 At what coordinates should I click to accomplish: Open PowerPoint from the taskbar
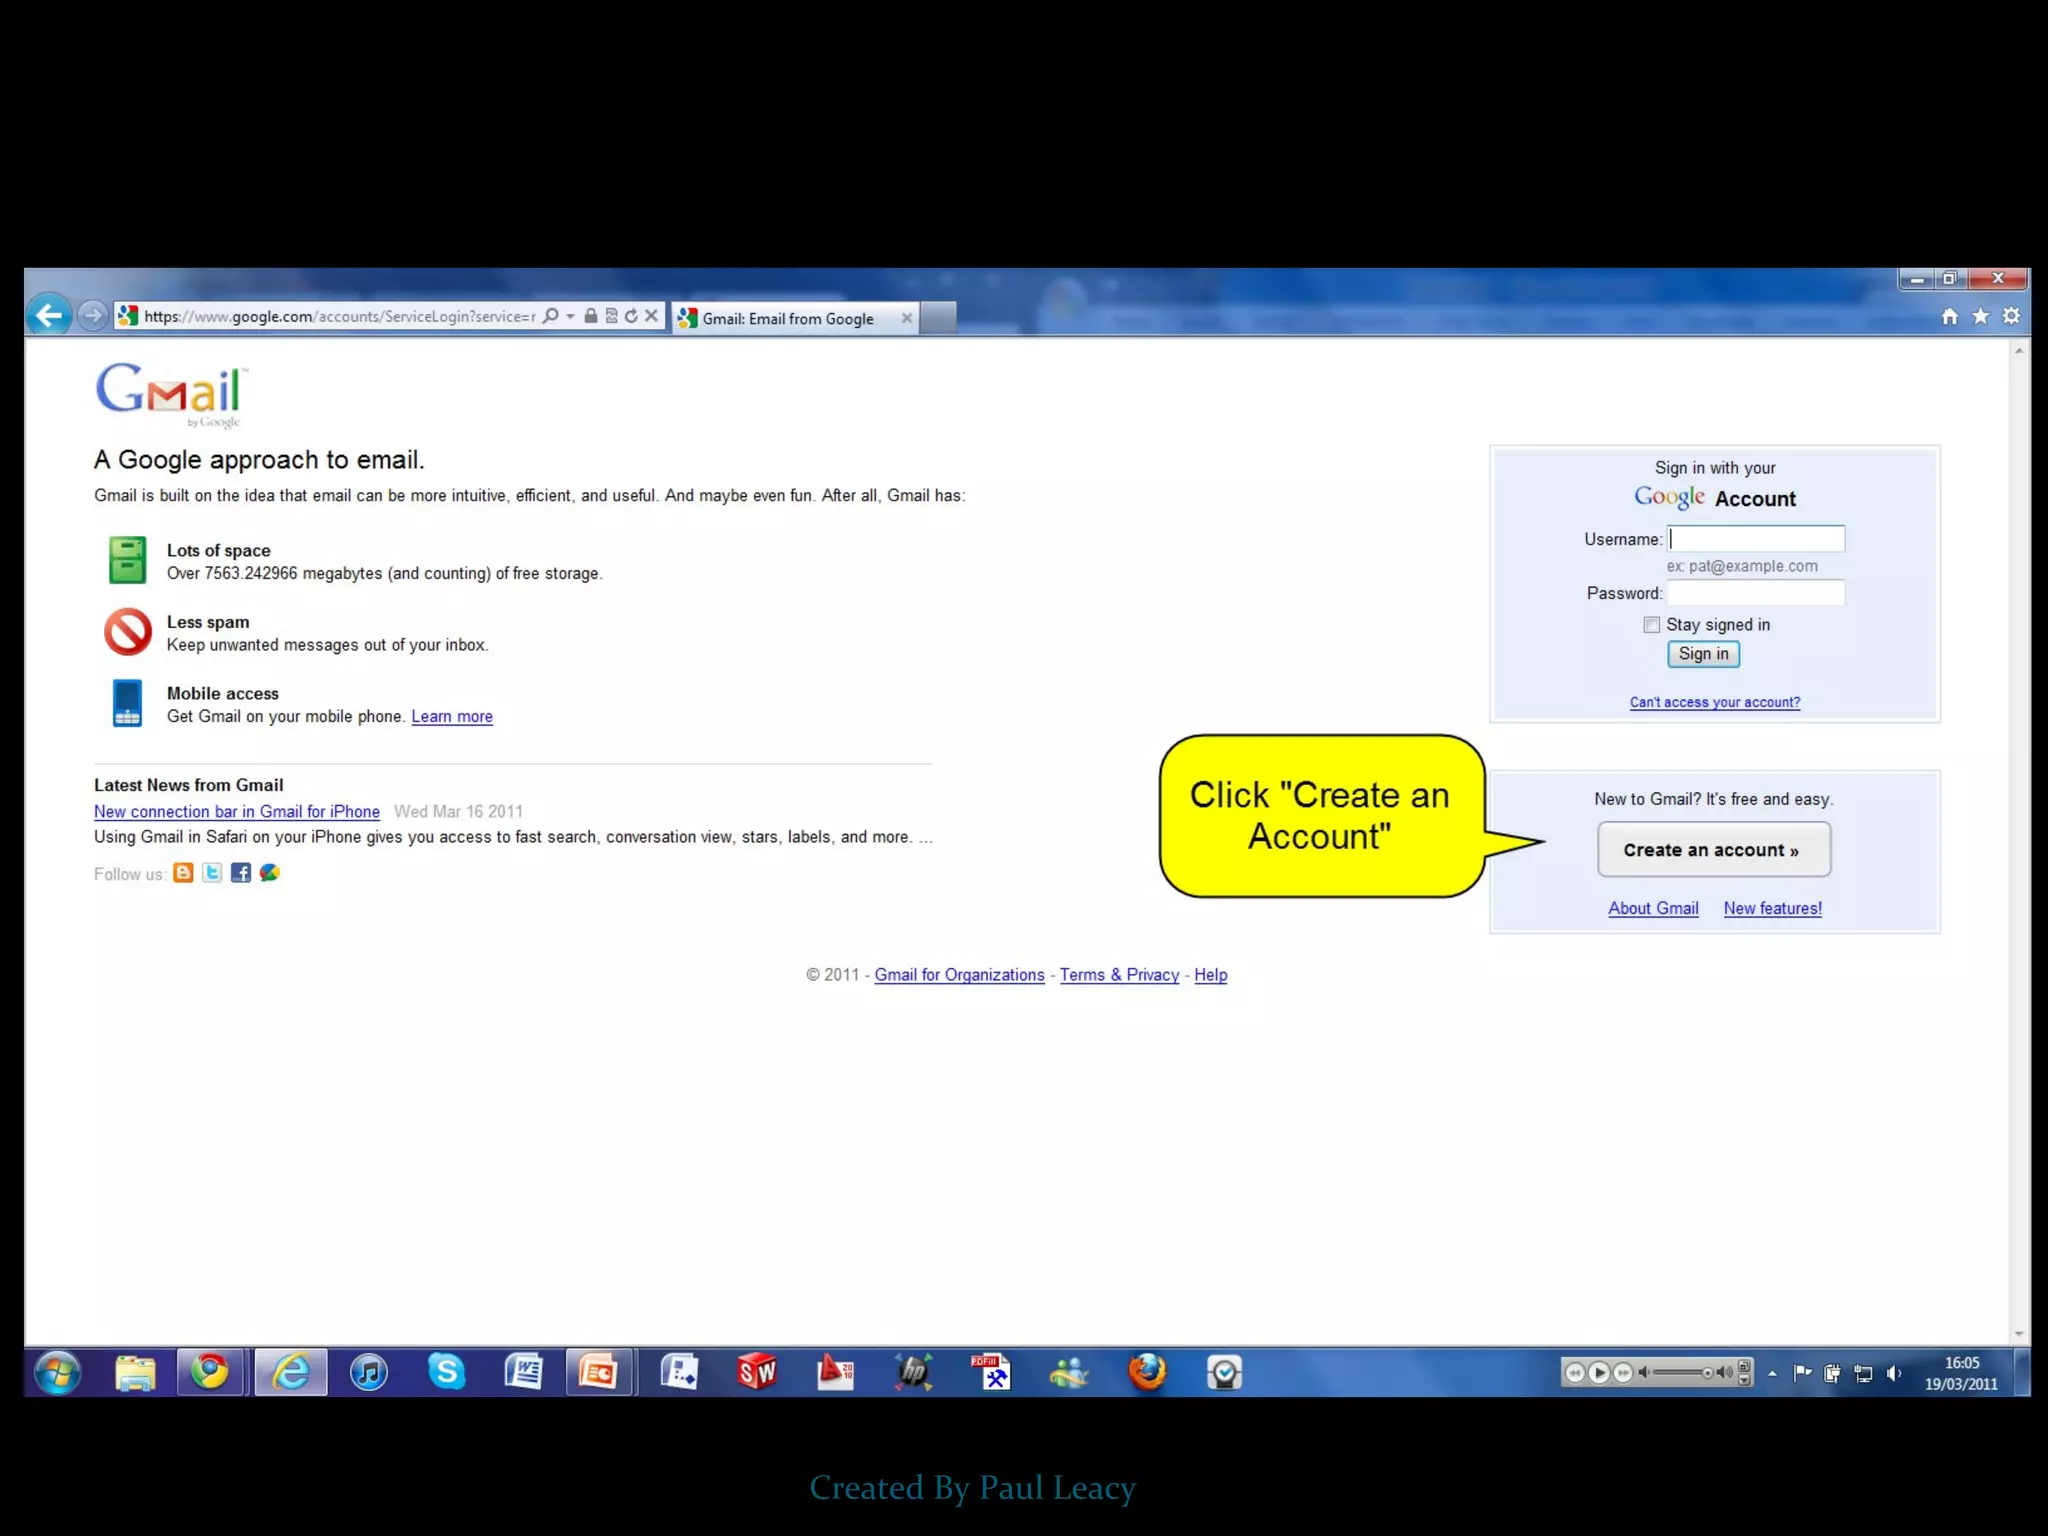click(x=599, y=1372)
